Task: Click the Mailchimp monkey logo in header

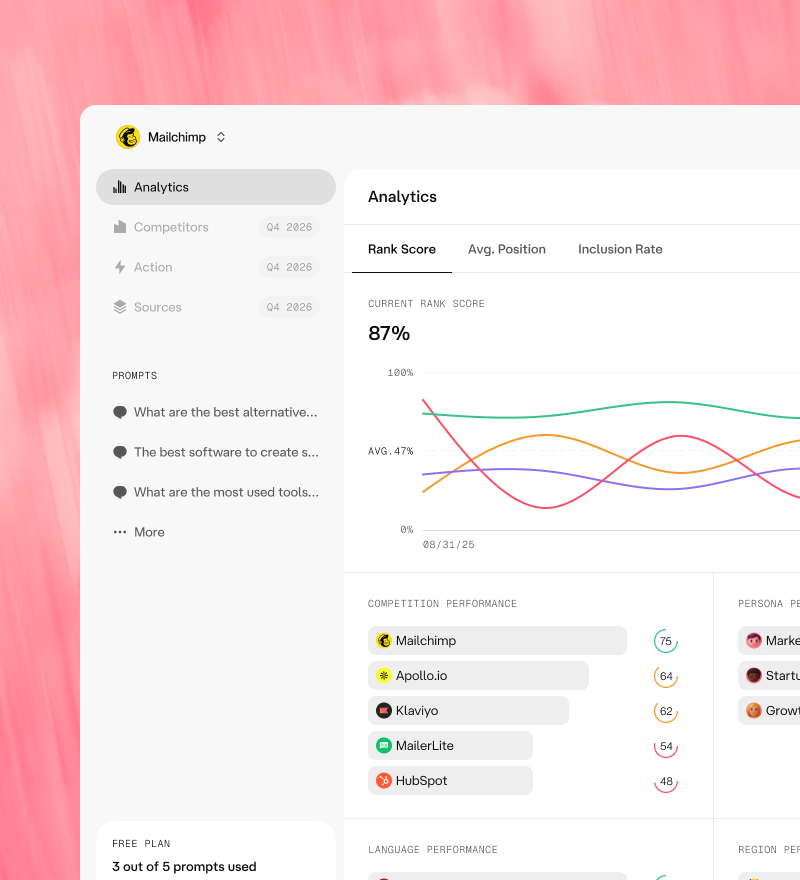Action: (128, 137)
